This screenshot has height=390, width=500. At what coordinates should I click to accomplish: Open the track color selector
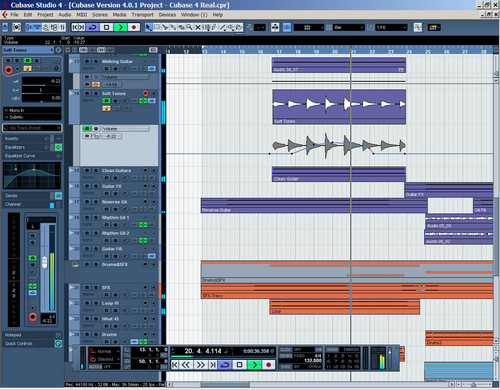point(434,27)
